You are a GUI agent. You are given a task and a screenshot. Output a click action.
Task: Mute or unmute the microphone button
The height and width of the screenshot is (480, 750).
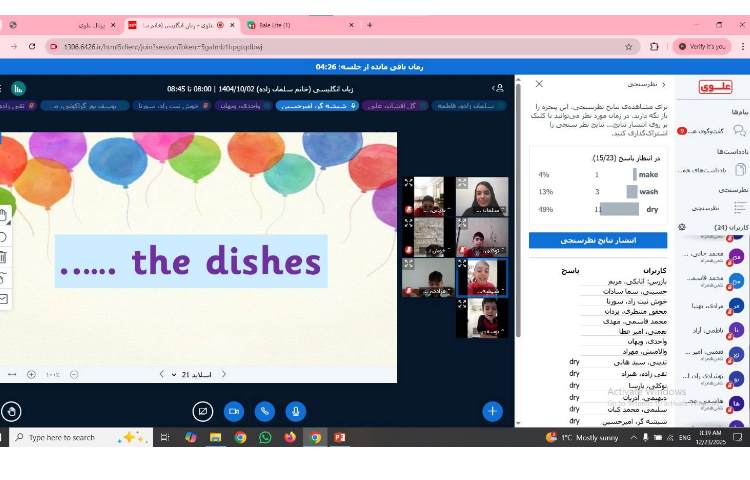tap(296, 411)
